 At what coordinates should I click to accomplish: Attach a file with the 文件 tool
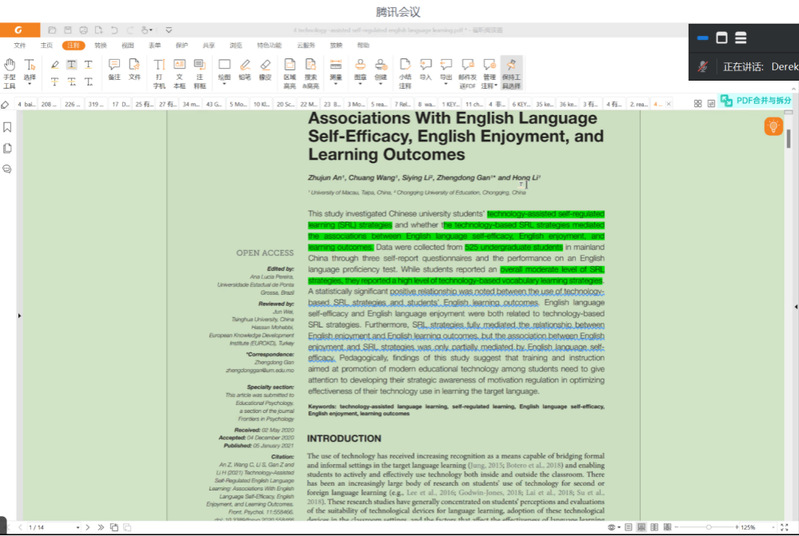(x=134, y=69)
